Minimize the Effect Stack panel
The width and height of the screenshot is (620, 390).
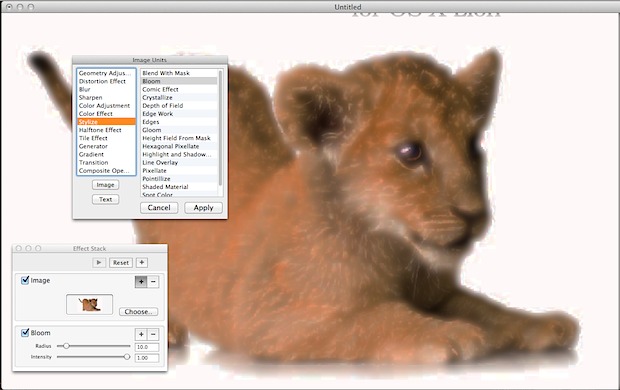pyautogui.click(x=28, y=248)
